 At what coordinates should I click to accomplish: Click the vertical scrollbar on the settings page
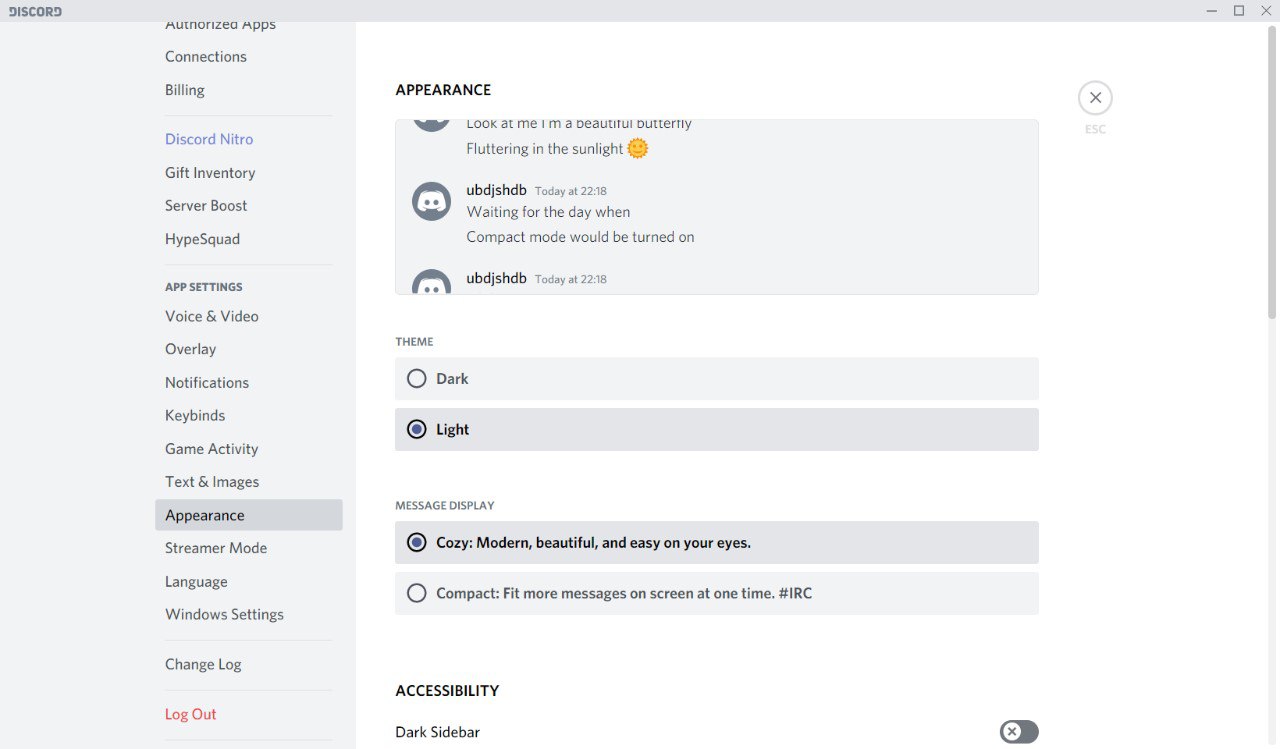(x=1273, y=172)
